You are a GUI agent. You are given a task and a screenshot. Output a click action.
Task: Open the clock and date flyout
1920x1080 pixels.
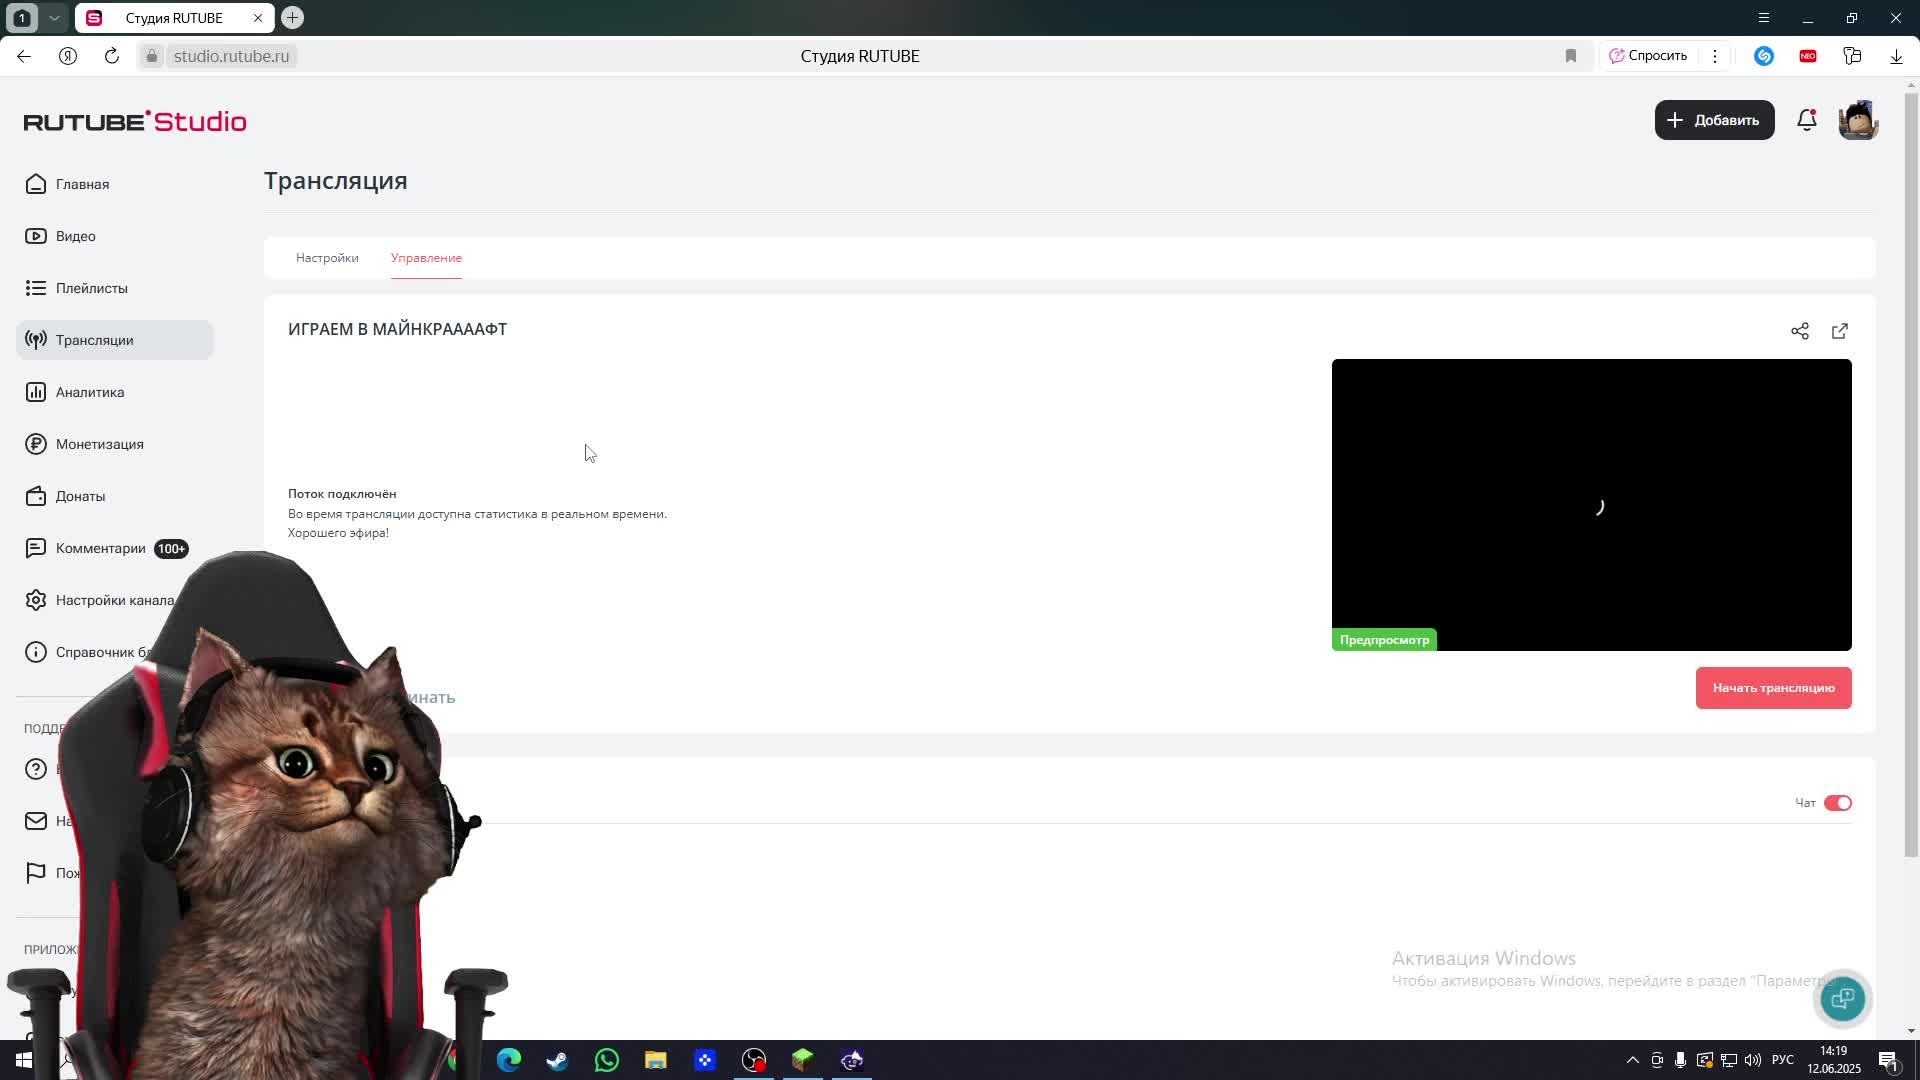click(x=1833, y=1060)
